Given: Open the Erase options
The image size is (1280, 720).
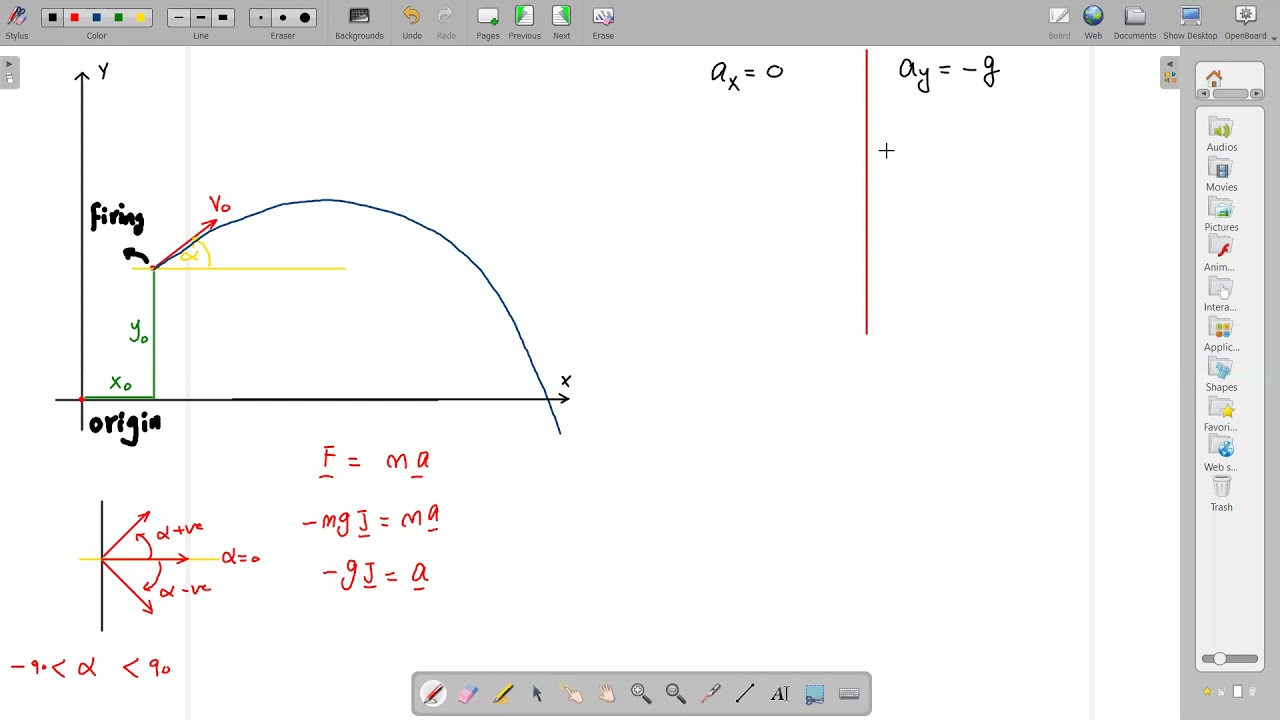Looking at the screenshot, I should coord(603,22).
